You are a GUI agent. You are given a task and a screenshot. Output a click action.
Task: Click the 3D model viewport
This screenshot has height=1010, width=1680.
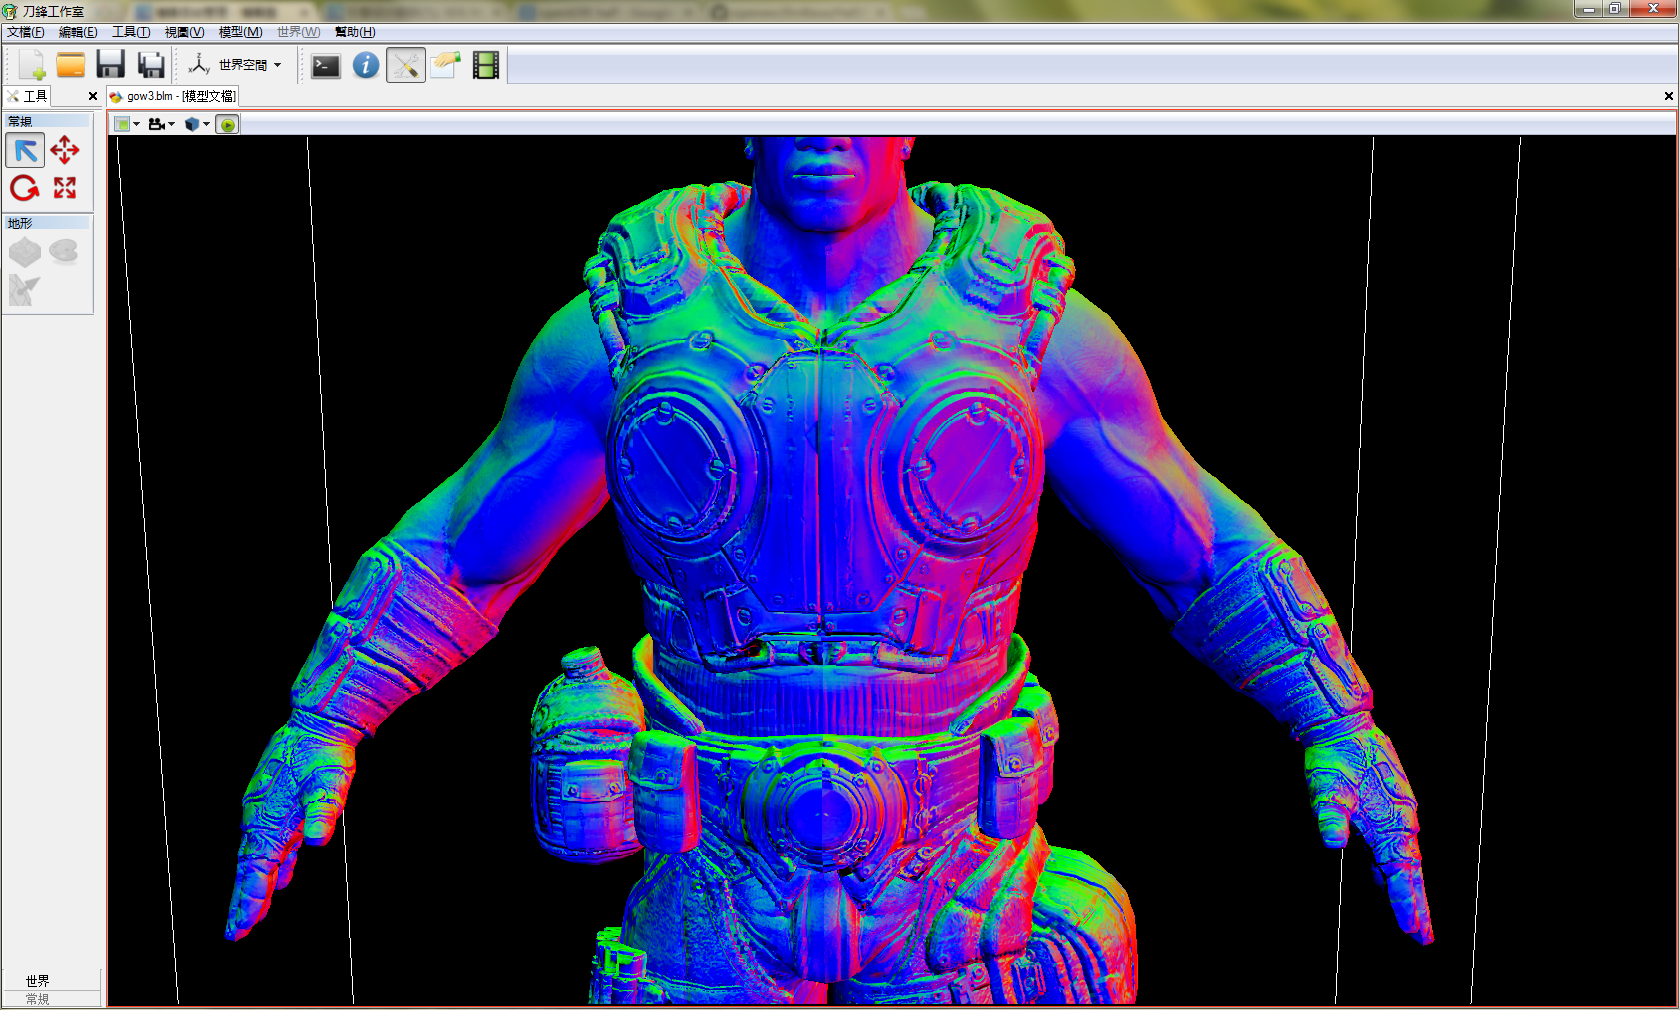click(x=892, y=570)
